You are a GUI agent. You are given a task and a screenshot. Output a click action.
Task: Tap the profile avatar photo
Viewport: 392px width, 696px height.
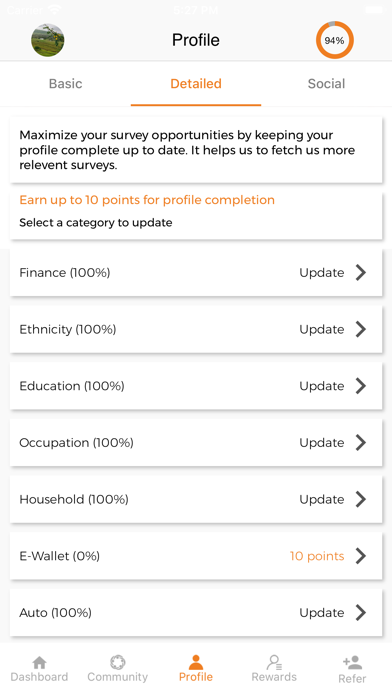coord(48,40)
